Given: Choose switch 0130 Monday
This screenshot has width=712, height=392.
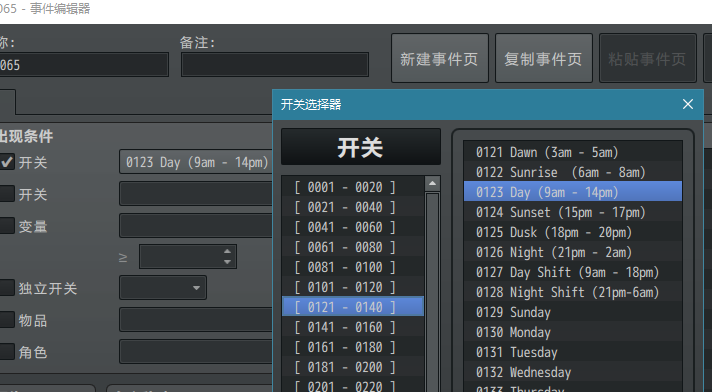Looking at the screenshot, I should tap(573, 332).
